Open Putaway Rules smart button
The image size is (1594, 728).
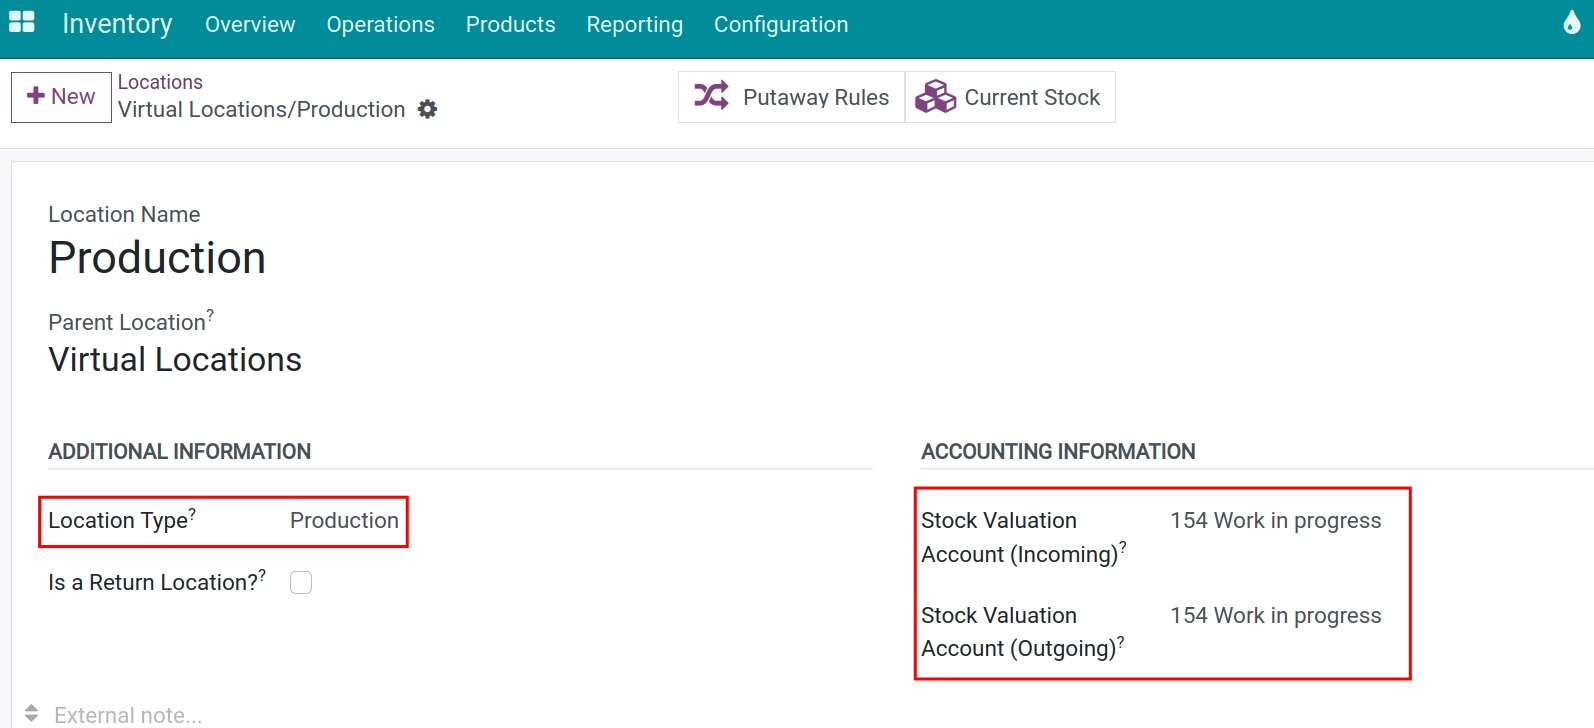(791, 97)
